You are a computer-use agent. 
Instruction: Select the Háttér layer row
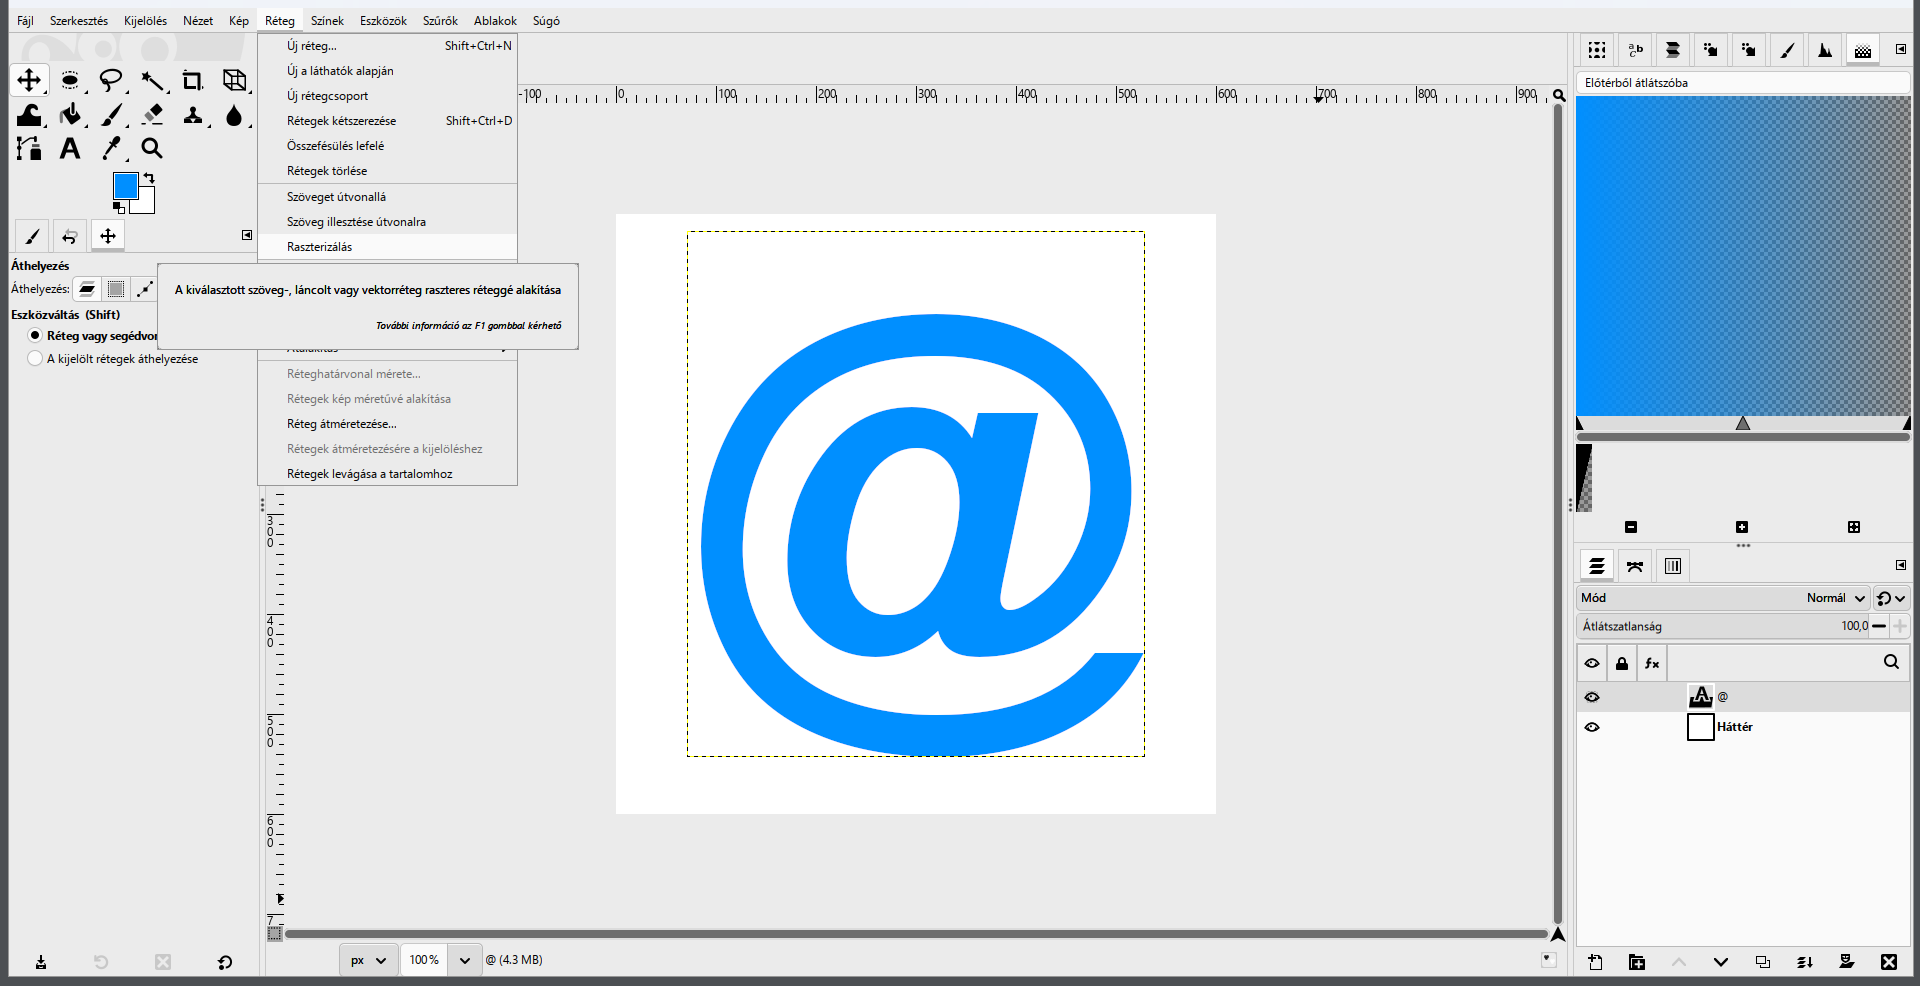tap(1743, 727)
